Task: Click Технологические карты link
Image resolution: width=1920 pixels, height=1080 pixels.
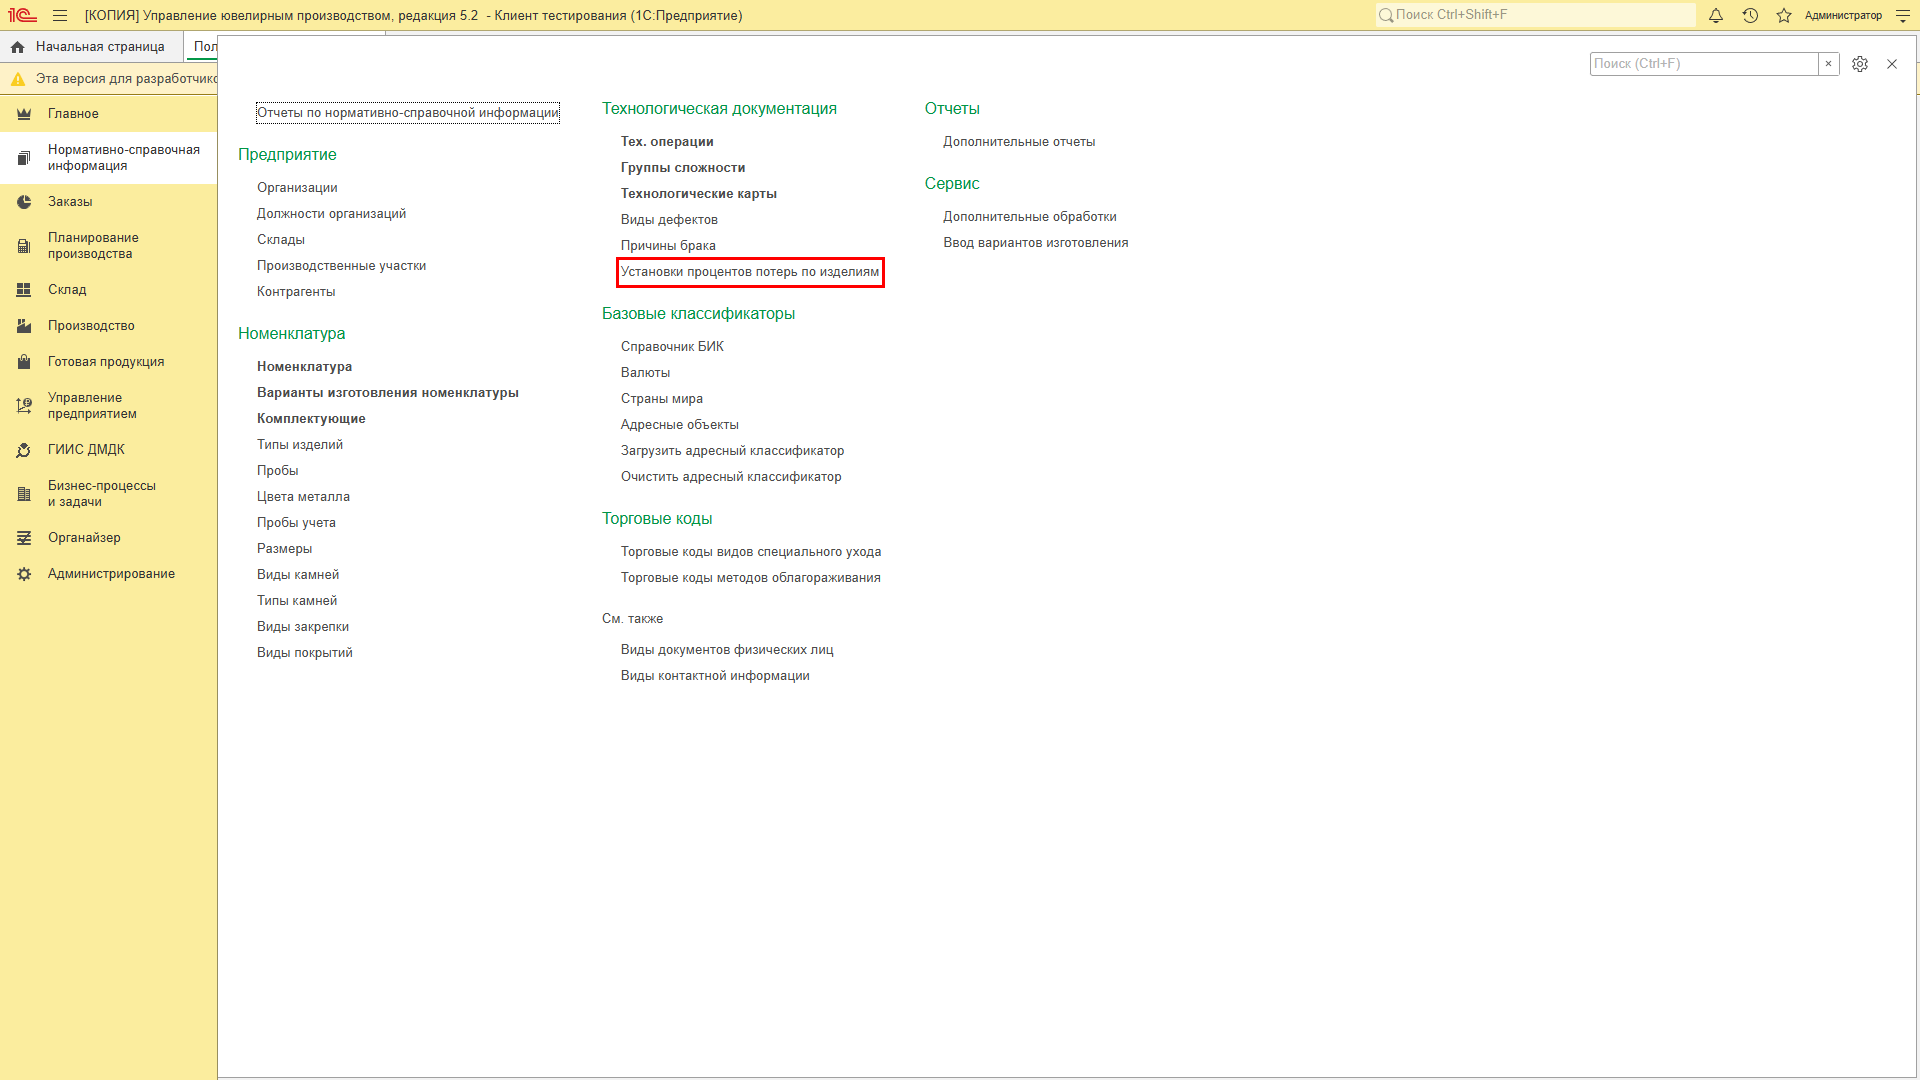Action: coord(699,193)
